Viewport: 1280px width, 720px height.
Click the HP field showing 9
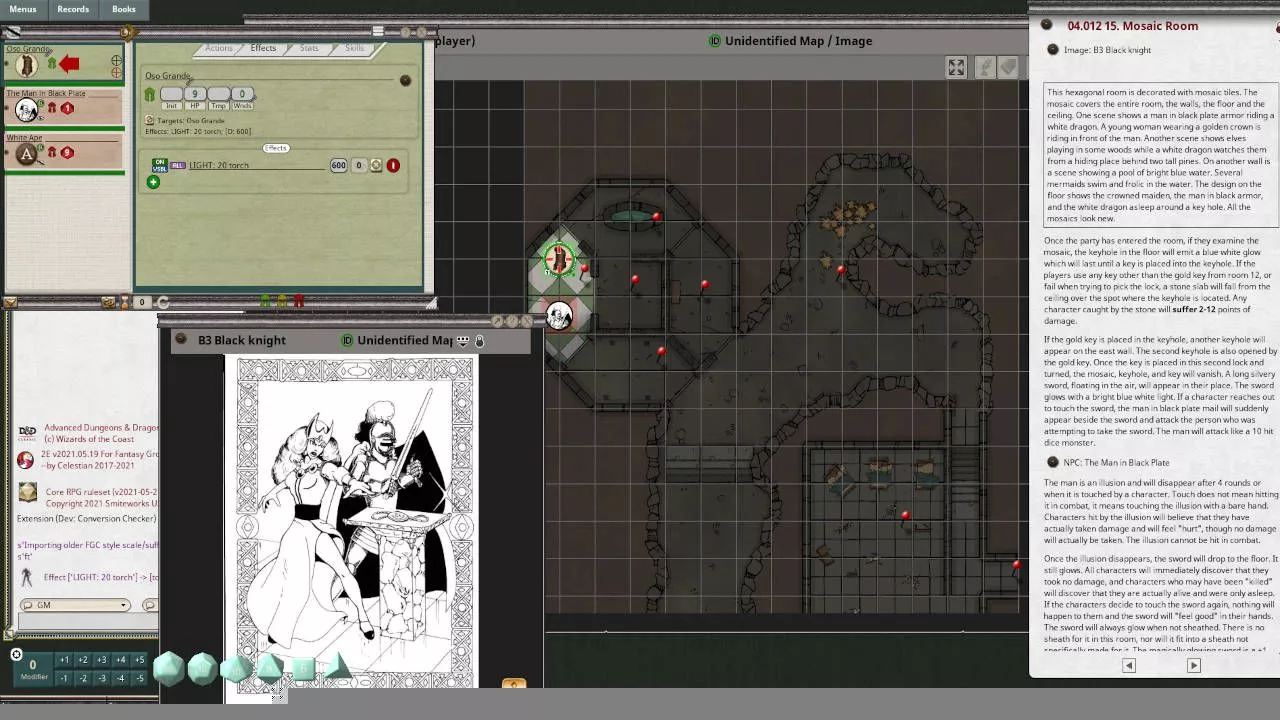click(x=195, y=94)
